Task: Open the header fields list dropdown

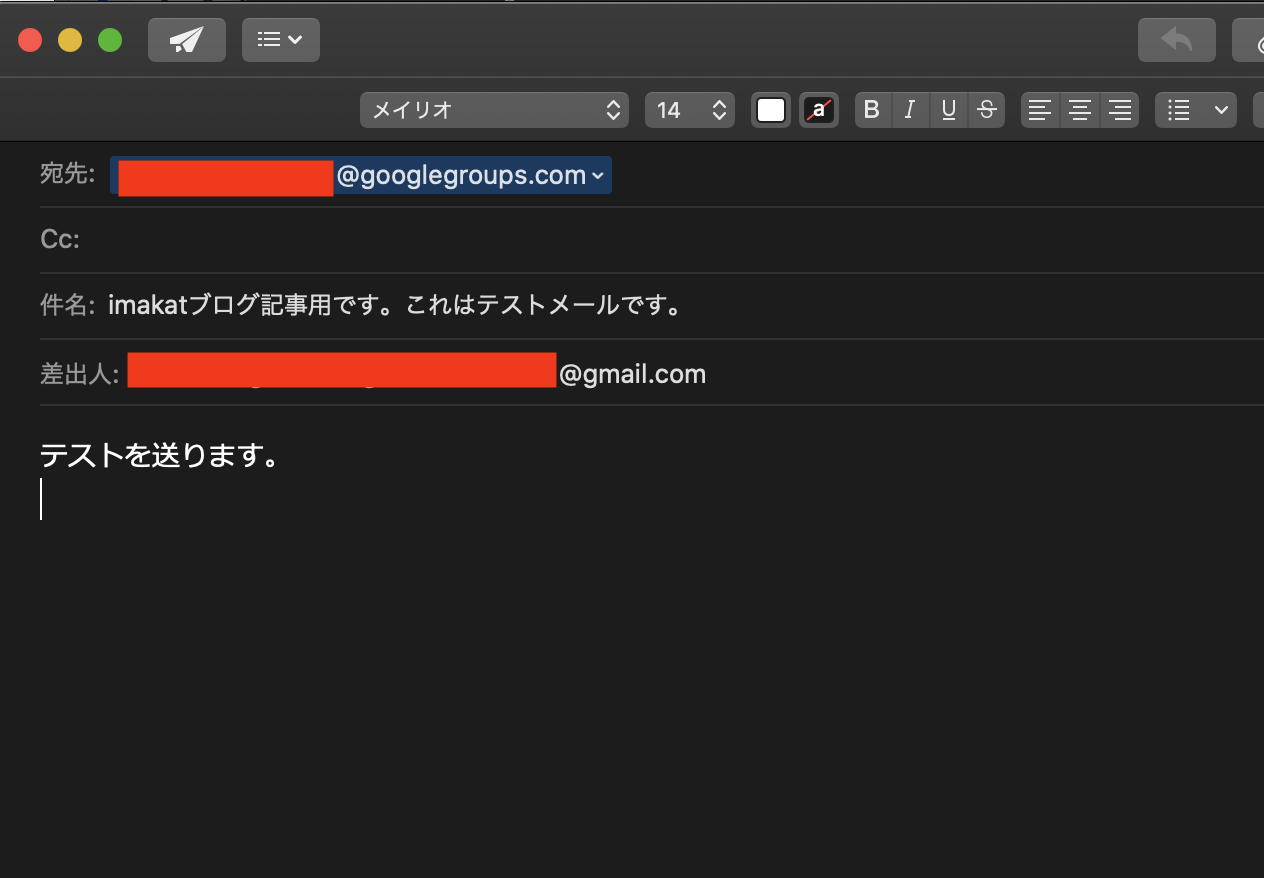Action: [x=280, y=40]
